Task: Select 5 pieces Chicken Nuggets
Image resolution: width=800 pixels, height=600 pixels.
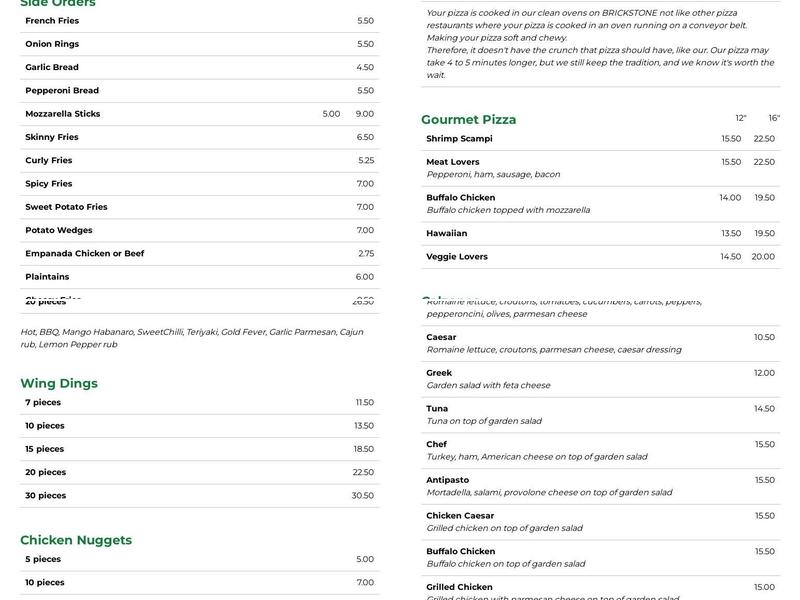Action: (43, 560)
